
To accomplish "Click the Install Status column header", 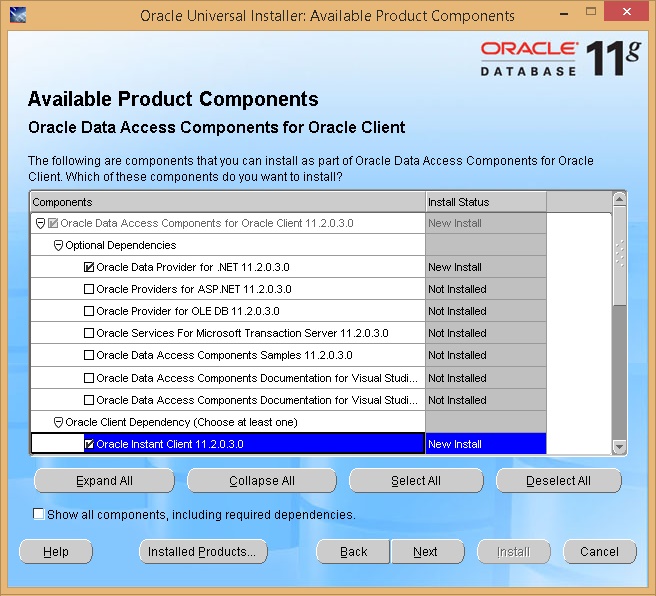I will [x=486, y=202].
